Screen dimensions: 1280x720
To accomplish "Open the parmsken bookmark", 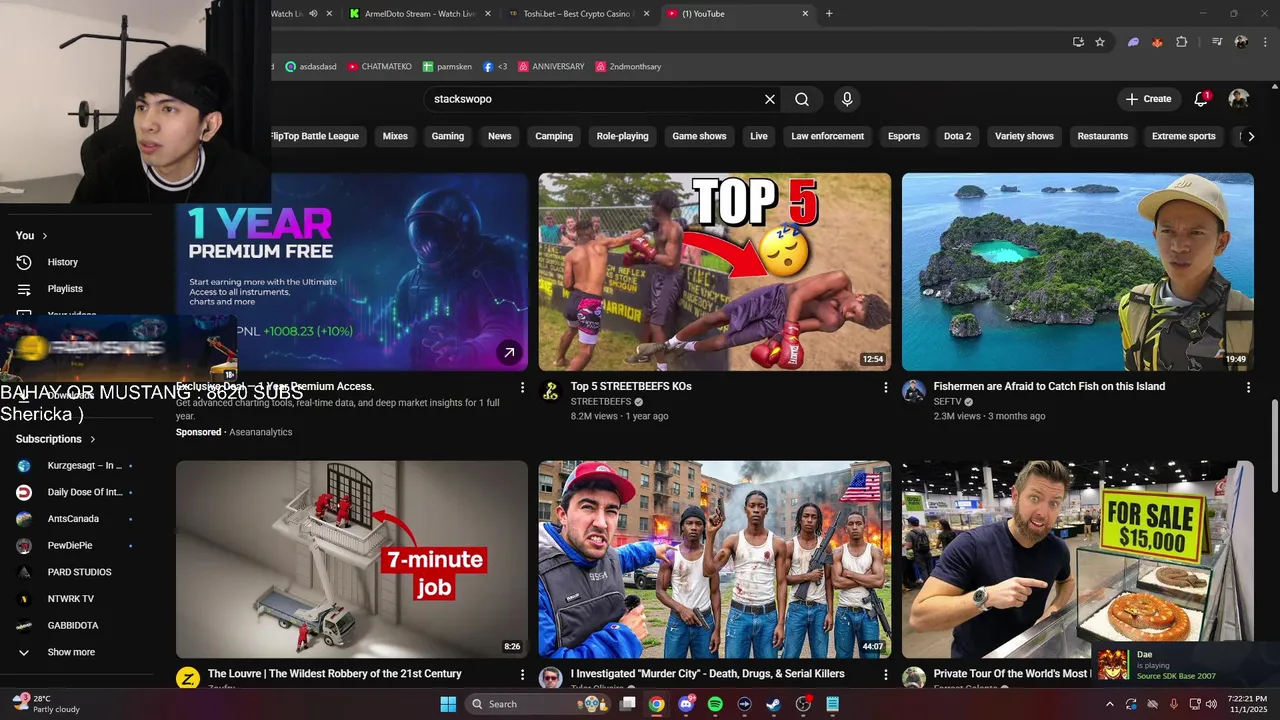I will click(447, 66).
